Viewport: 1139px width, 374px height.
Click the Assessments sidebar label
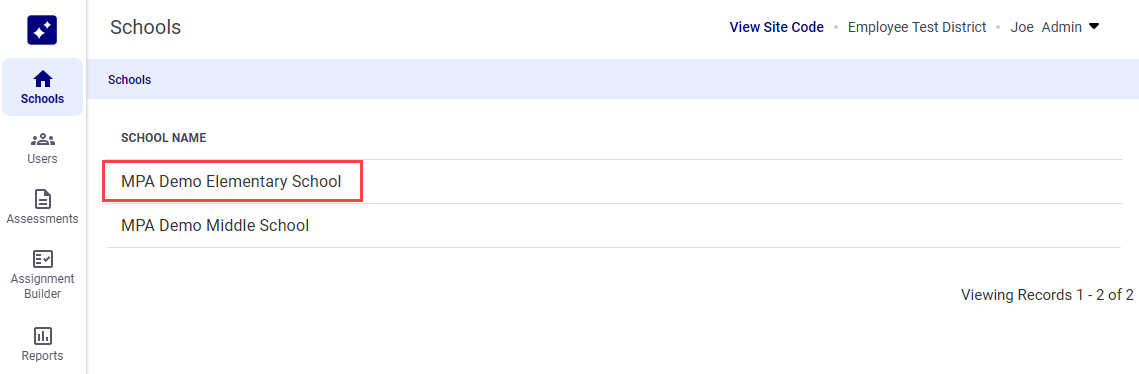click(43, 219)
